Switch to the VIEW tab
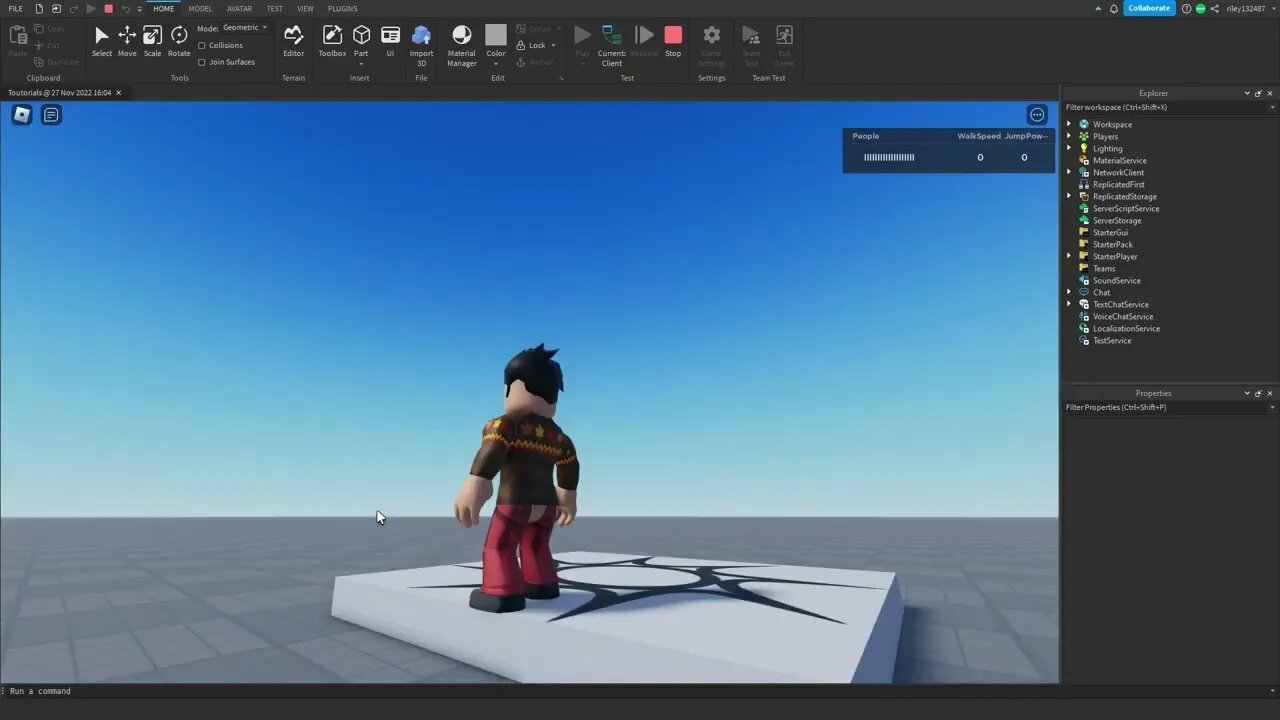This screenshot has width=1280, height=720. 305,8
